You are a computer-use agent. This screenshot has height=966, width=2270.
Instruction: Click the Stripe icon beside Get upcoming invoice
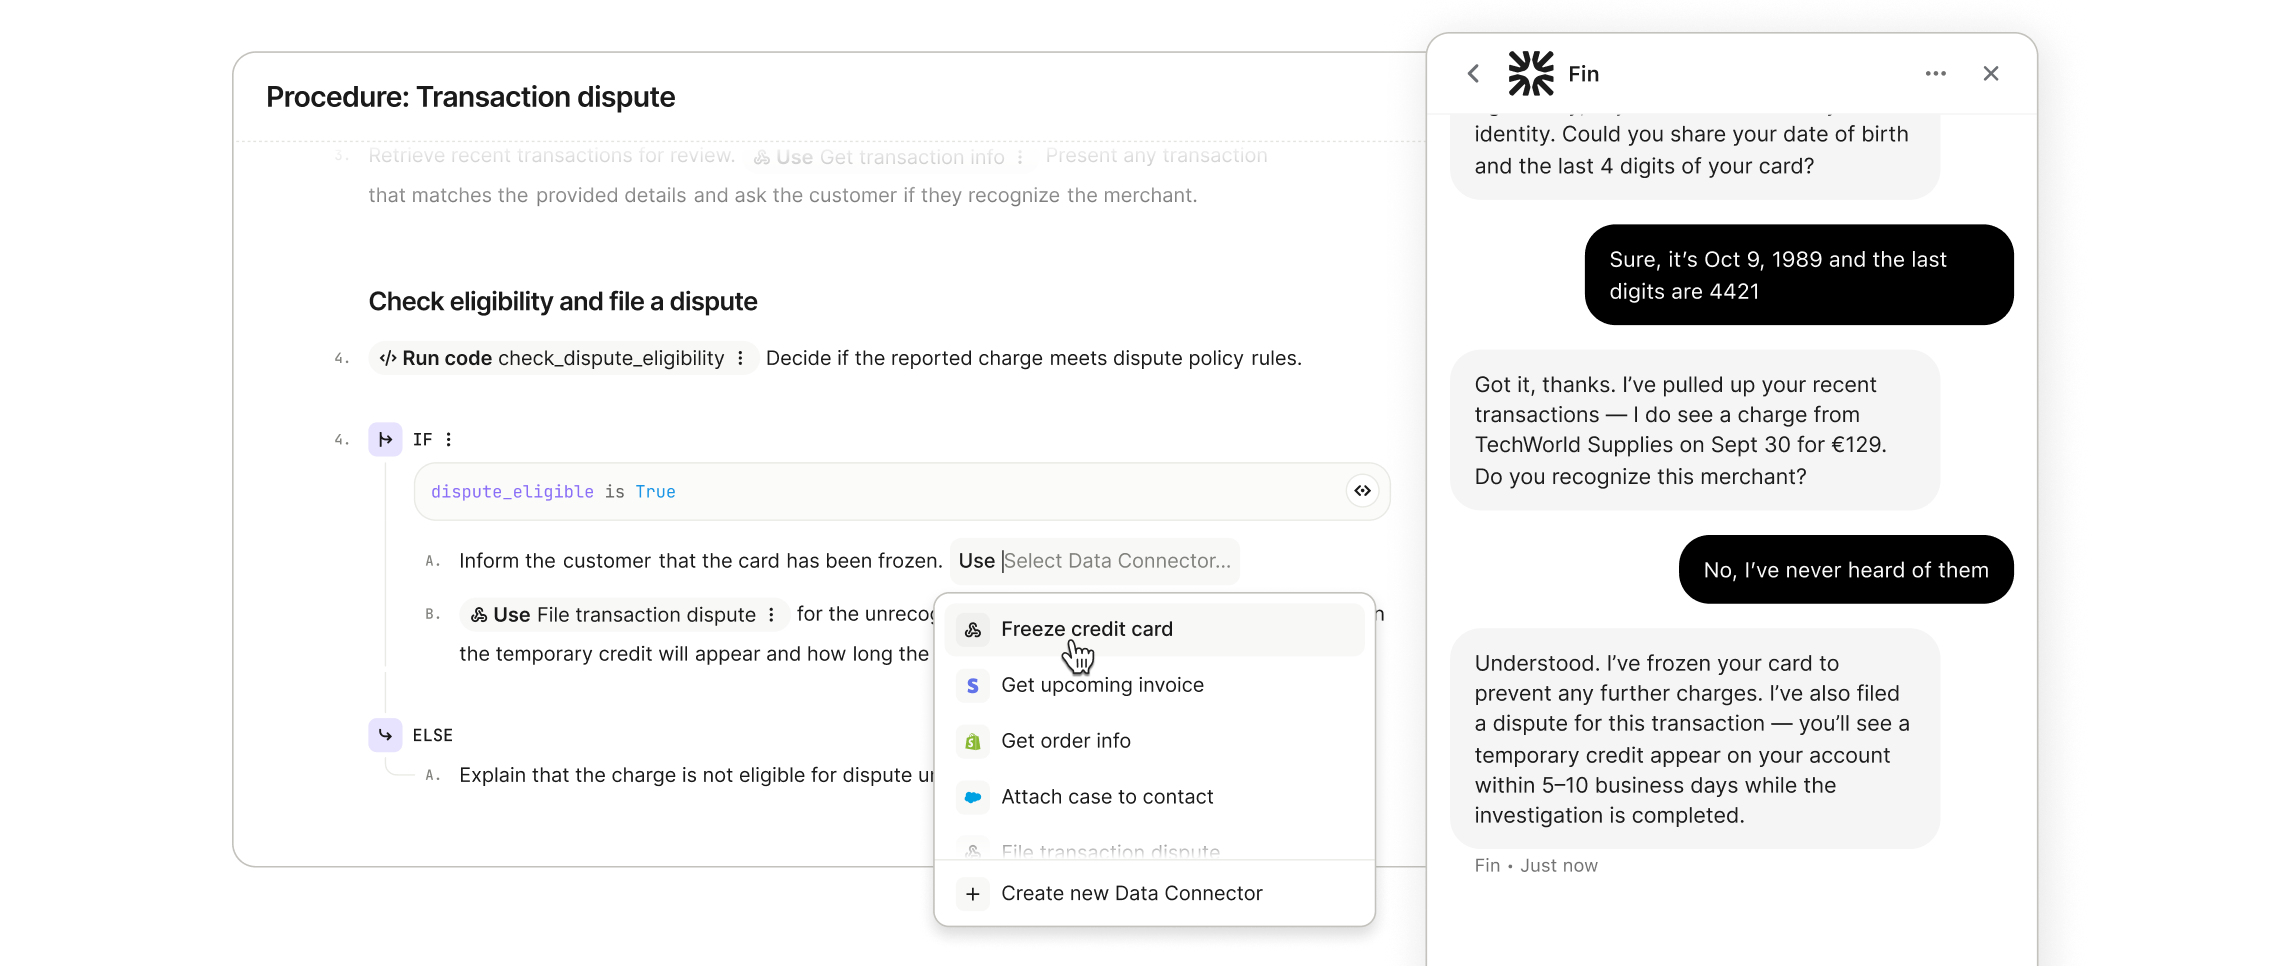click(972, 686)
